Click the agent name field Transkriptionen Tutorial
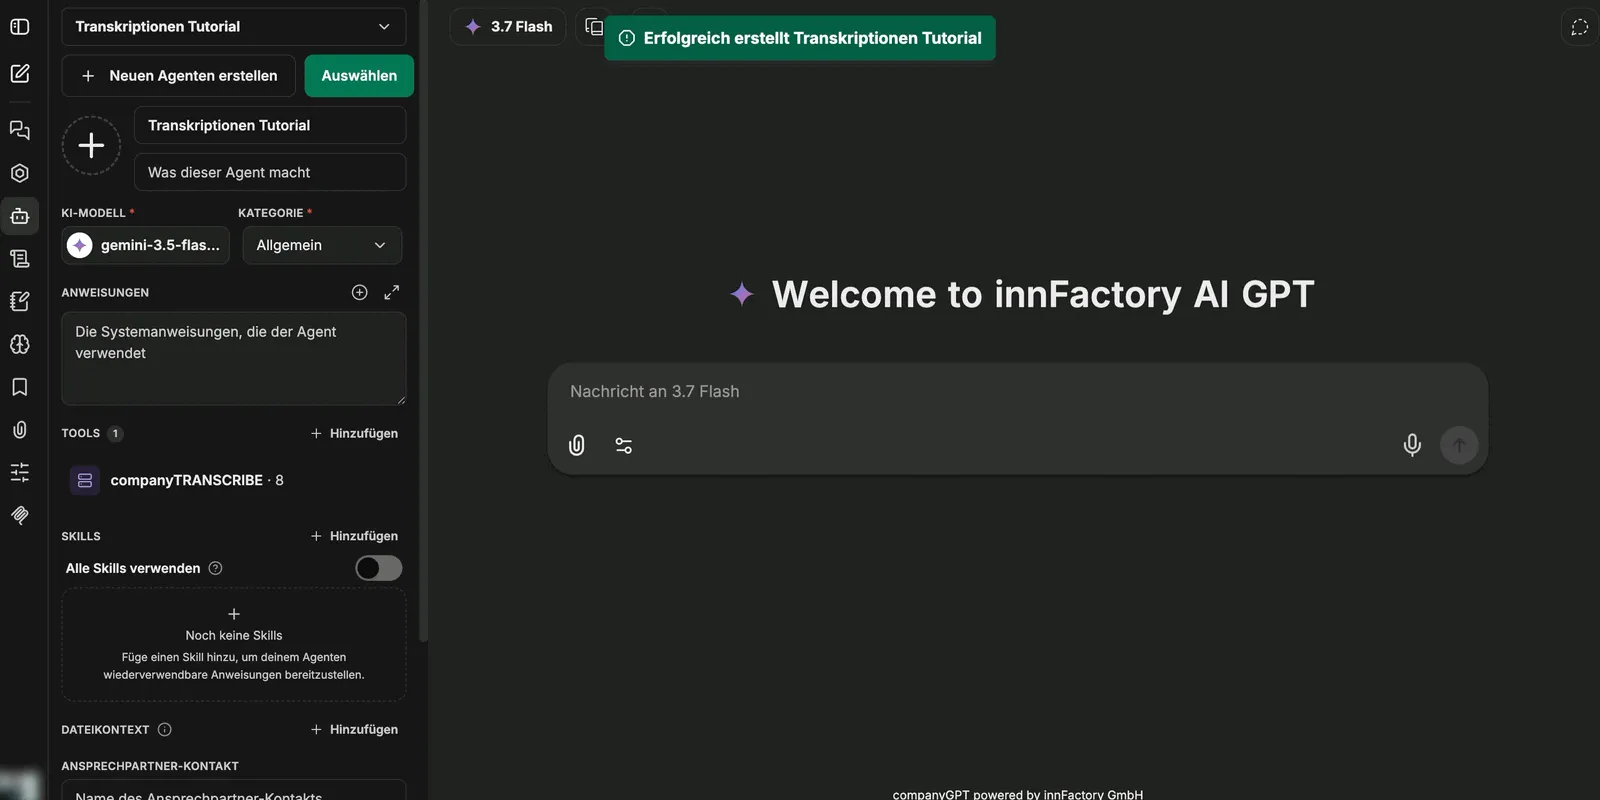The height and width of the screenshot is (800, 1600). (270, 125)
